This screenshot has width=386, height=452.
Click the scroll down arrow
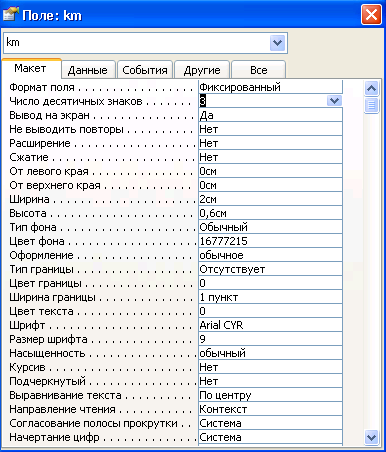(371, 437)
